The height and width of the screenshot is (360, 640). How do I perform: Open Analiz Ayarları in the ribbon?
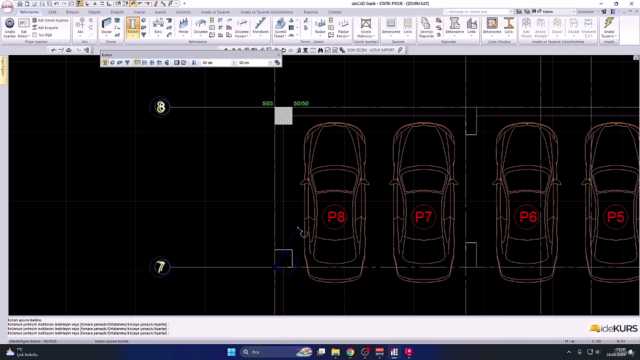9,28
